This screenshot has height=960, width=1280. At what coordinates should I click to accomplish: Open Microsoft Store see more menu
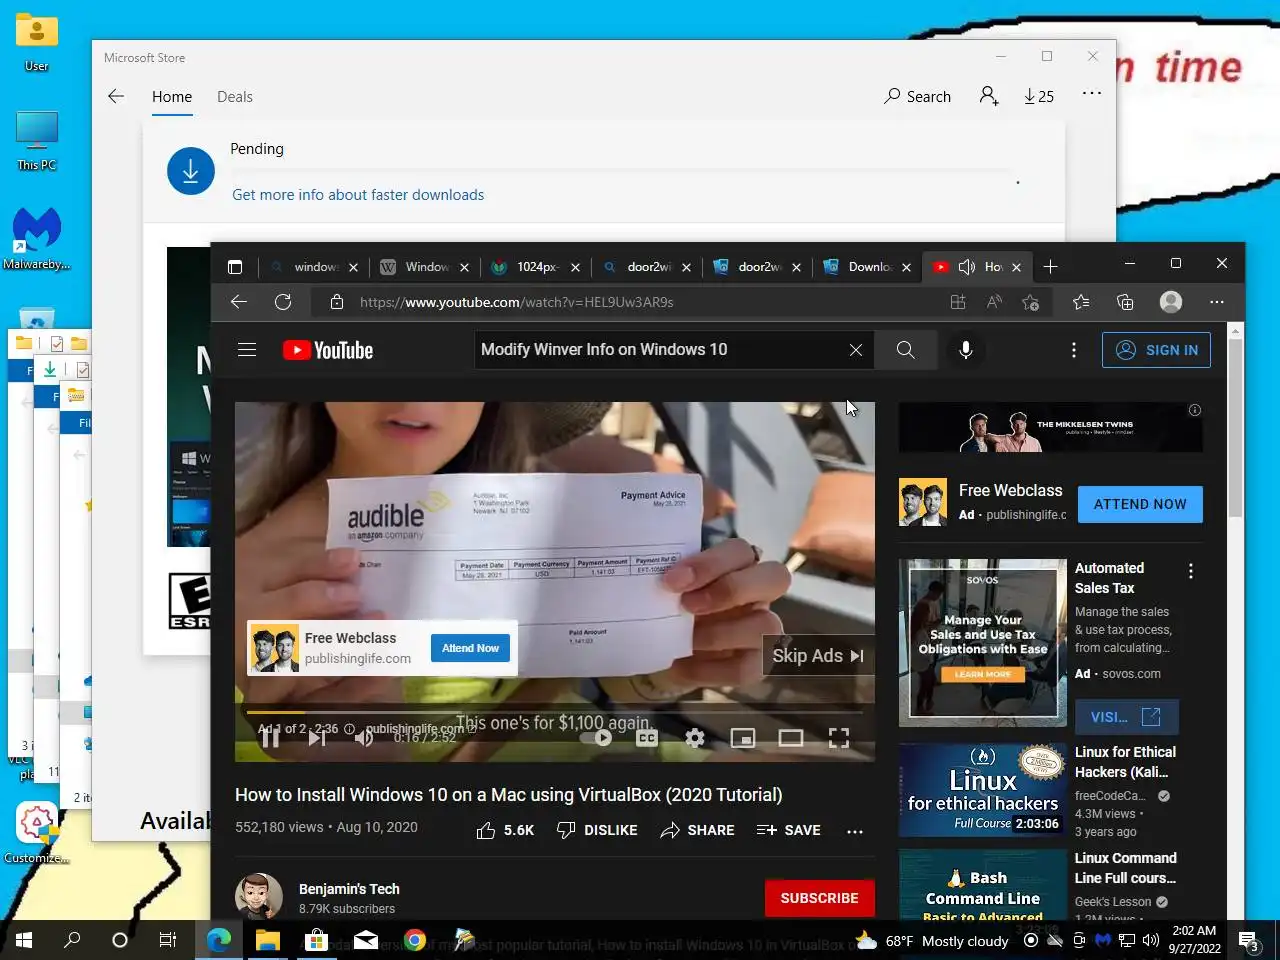point(1092,94)
